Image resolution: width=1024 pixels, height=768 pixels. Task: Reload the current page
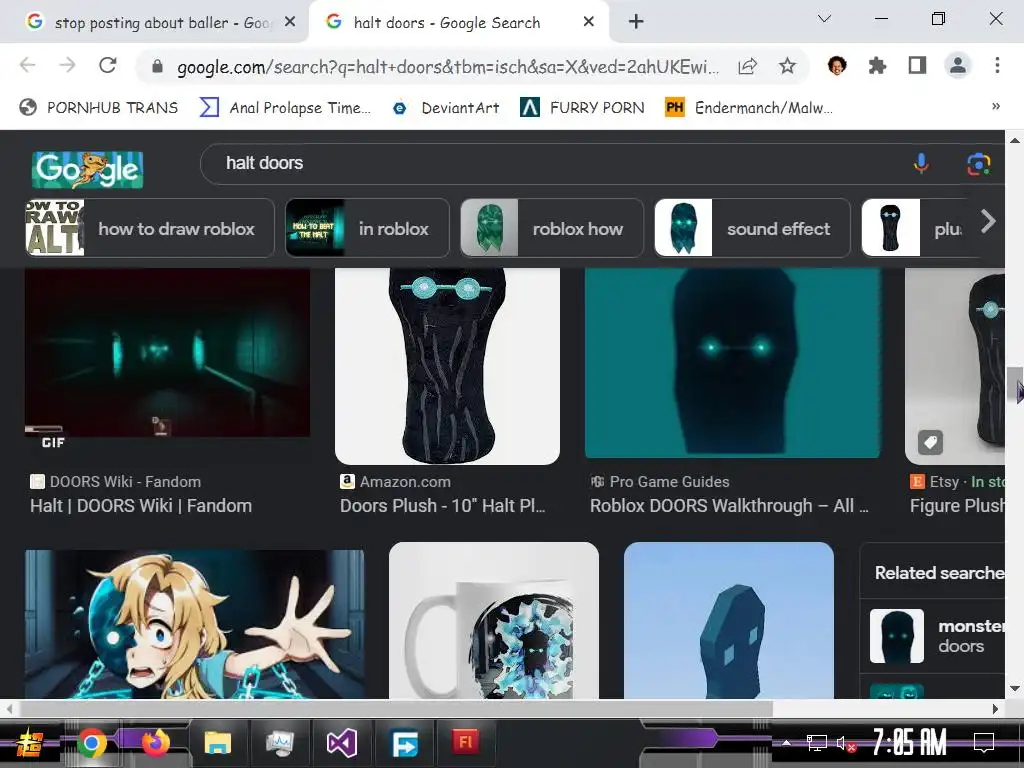pyautogui.click(x=108, y=65)
